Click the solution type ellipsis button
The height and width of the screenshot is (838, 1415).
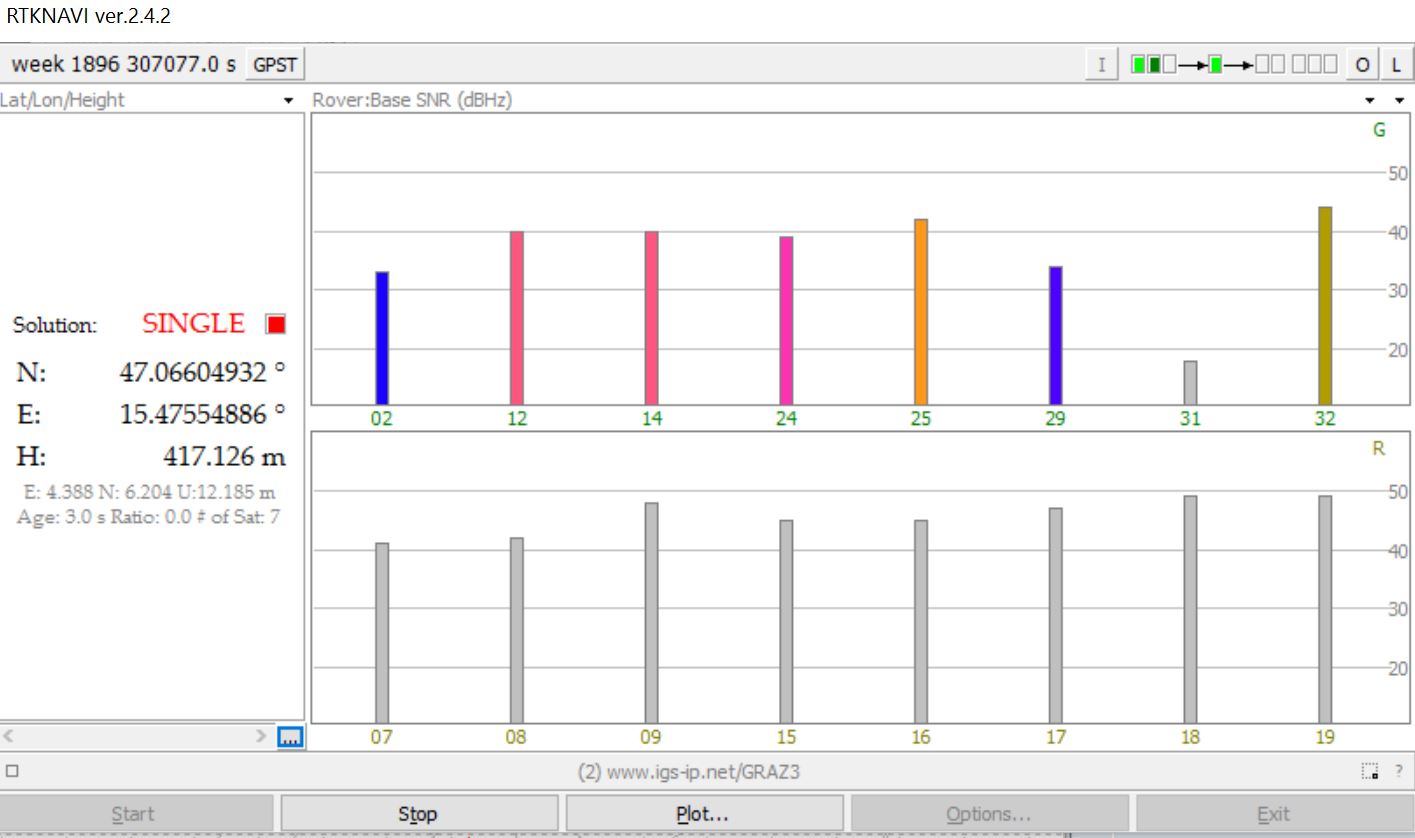290,737
